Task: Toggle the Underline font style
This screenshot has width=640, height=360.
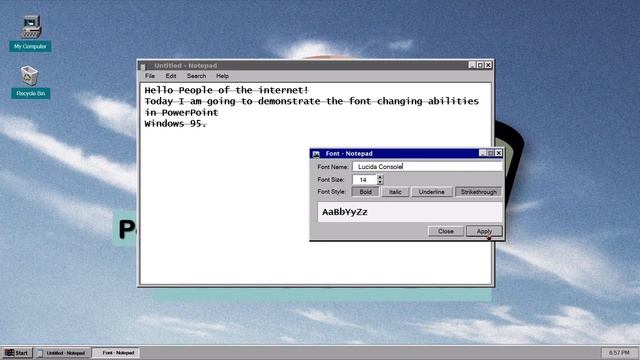Action: tap(431, 192)
